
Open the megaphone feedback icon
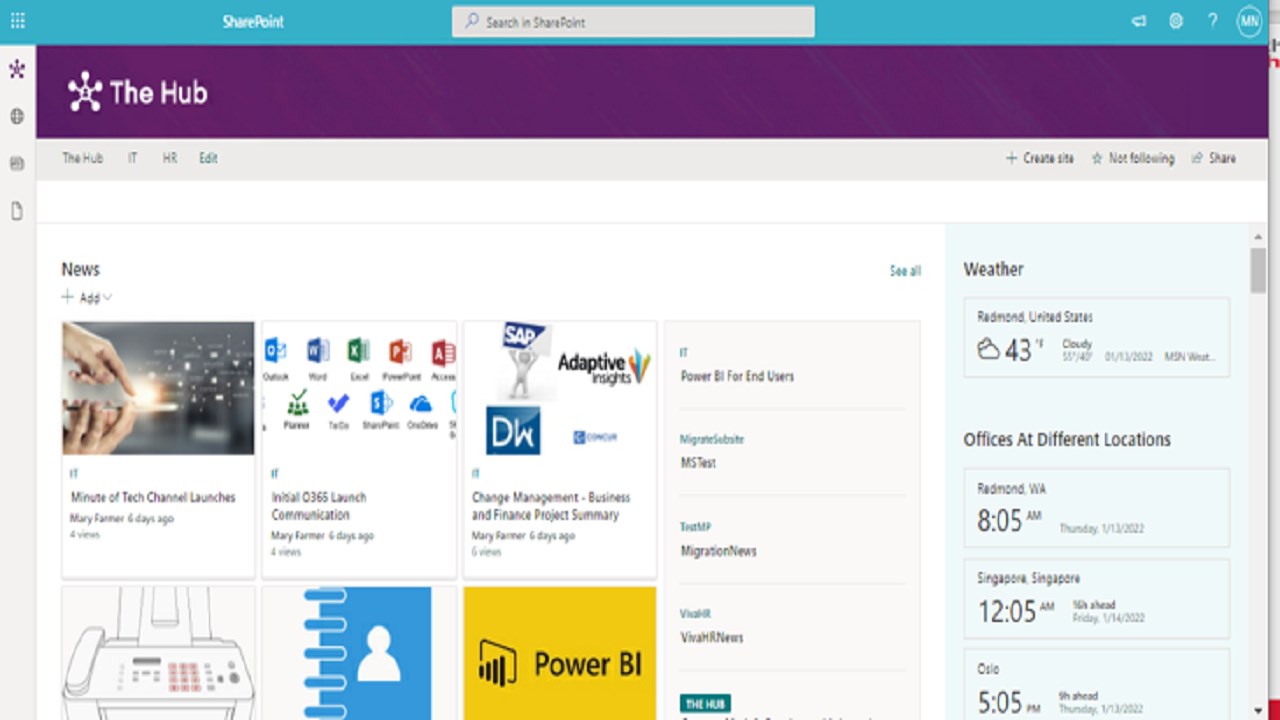tap(1139, 21)
